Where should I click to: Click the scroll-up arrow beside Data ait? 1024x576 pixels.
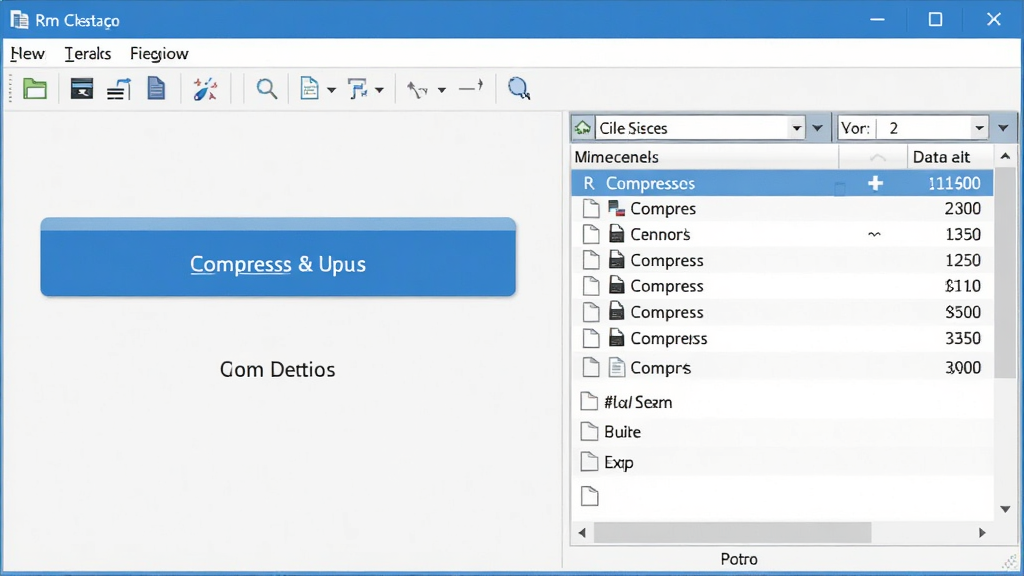click(x=1005, y=156)
